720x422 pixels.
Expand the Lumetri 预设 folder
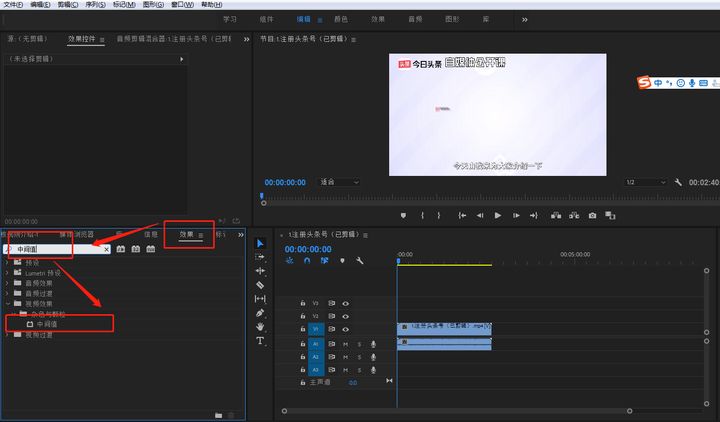pos(7,273)
